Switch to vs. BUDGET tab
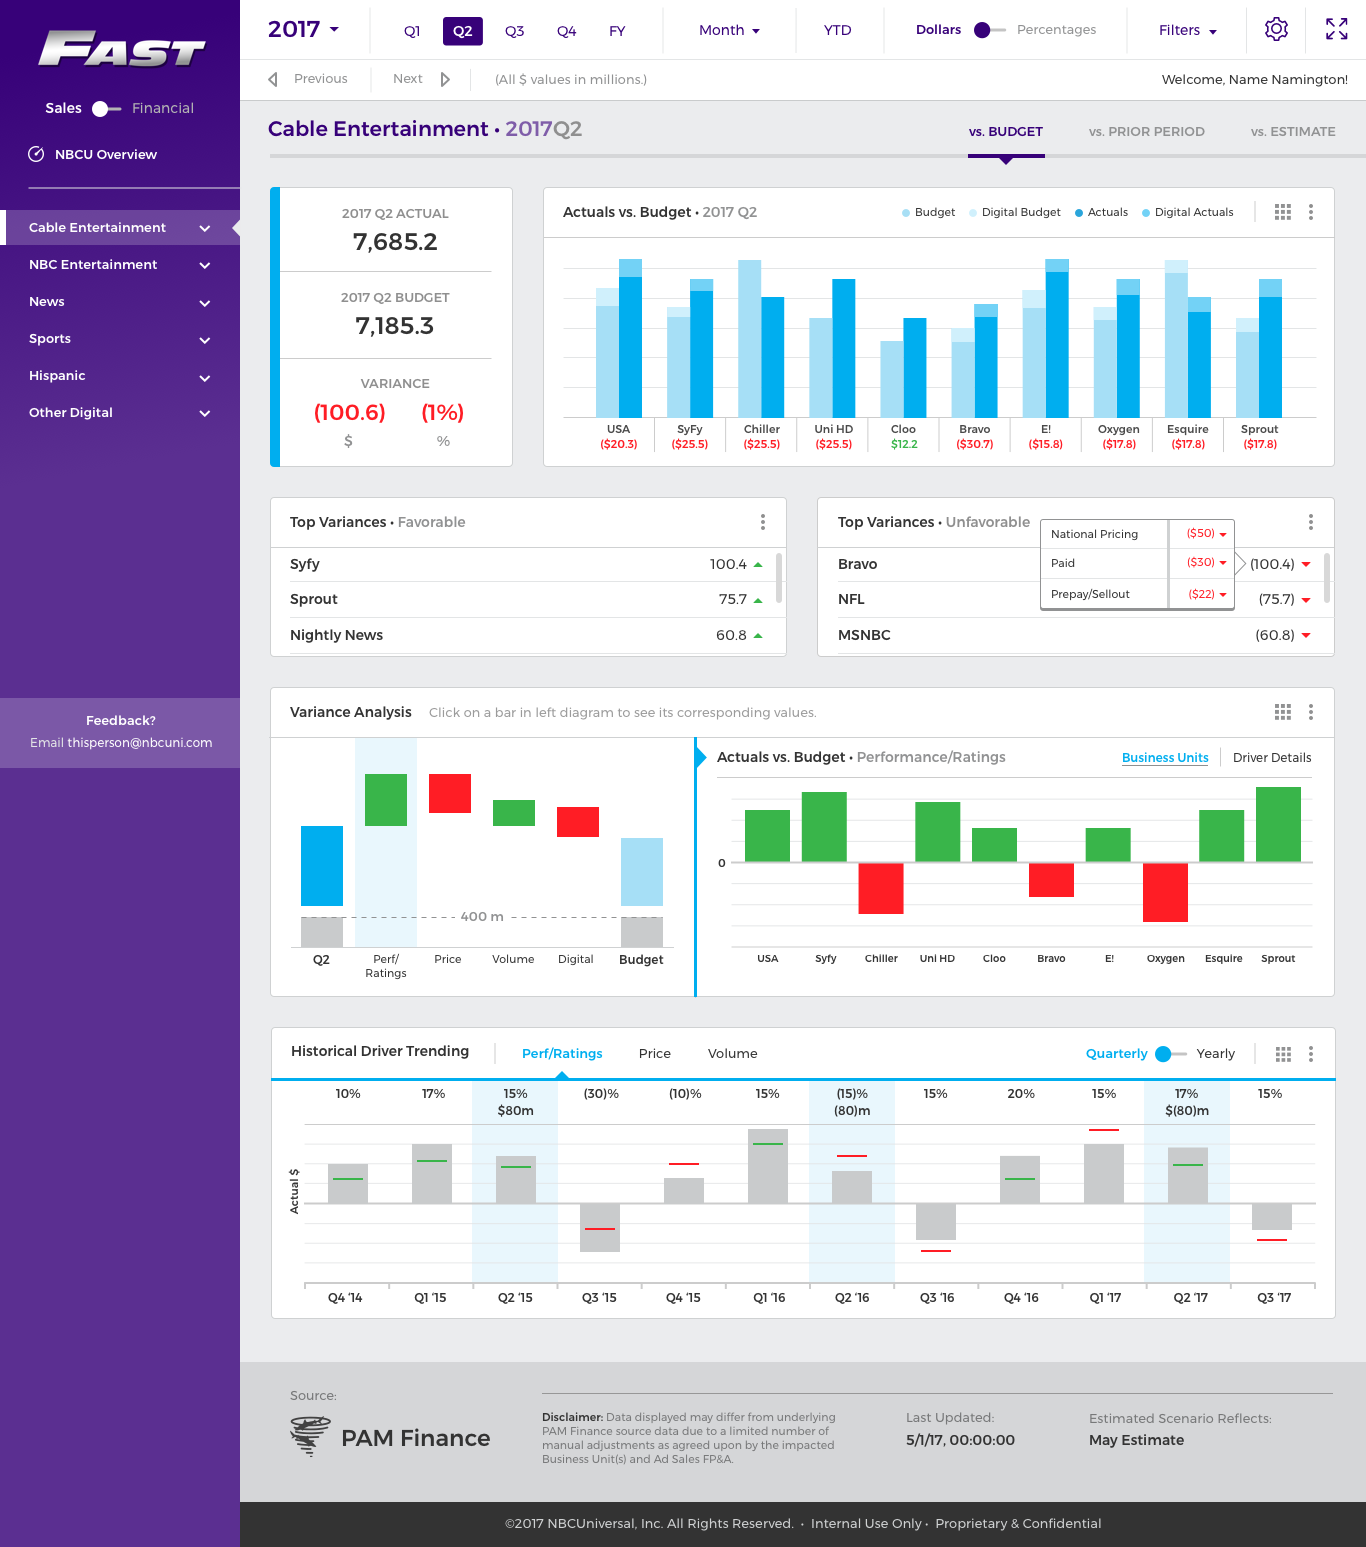 tap(1006, 132)
